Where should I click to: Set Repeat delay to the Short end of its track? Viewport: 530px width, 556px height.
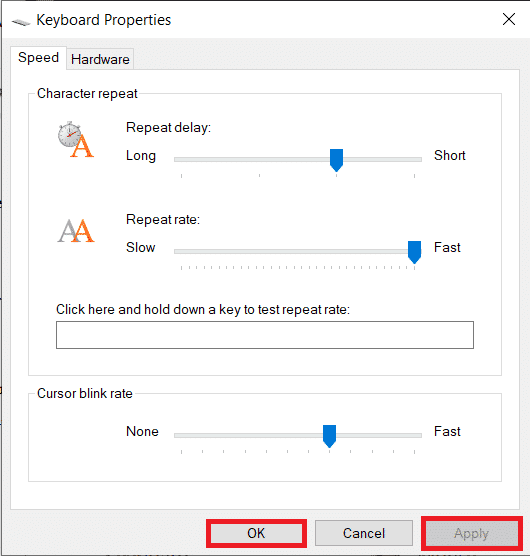tap(414, 160)
